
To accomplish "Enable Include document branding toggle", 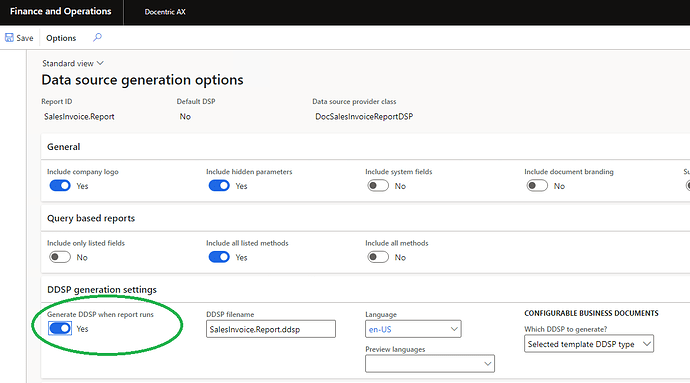I will tap(537, 186).
